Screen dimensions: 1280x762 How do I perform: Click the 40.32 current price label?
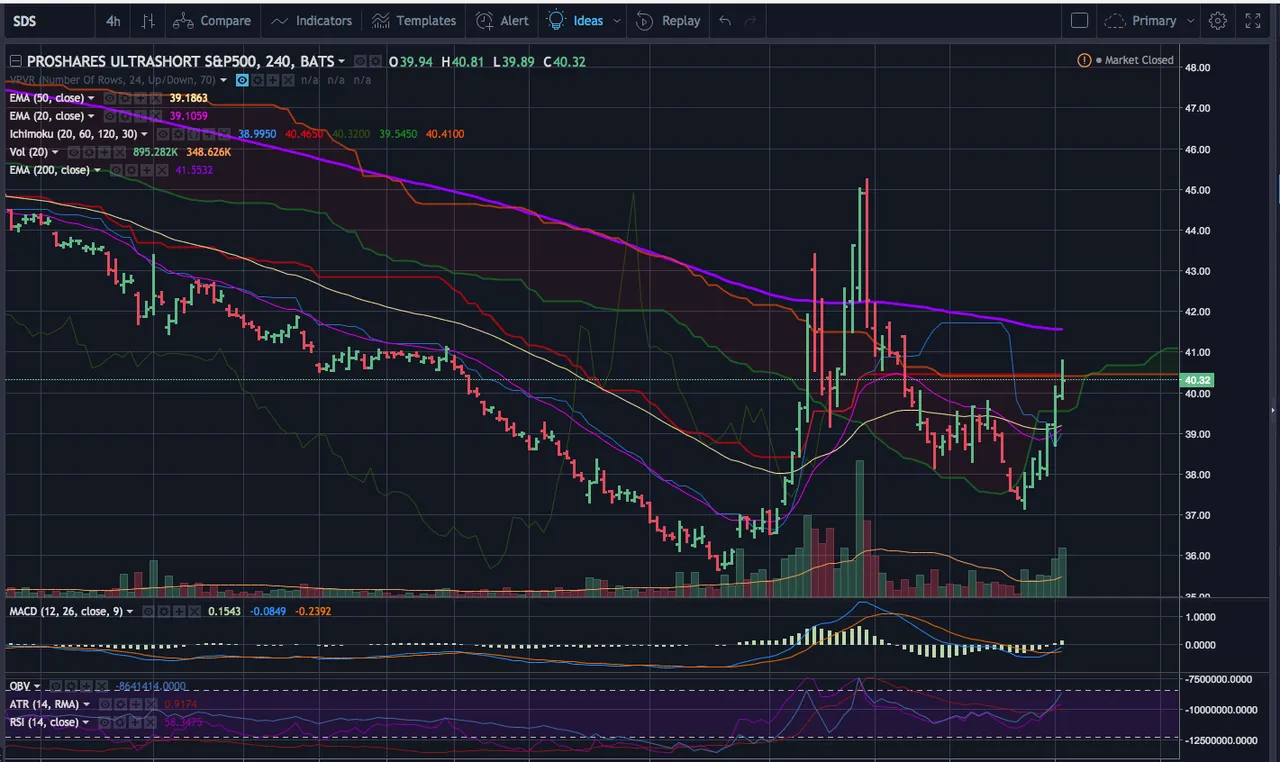click(1198, 380)
